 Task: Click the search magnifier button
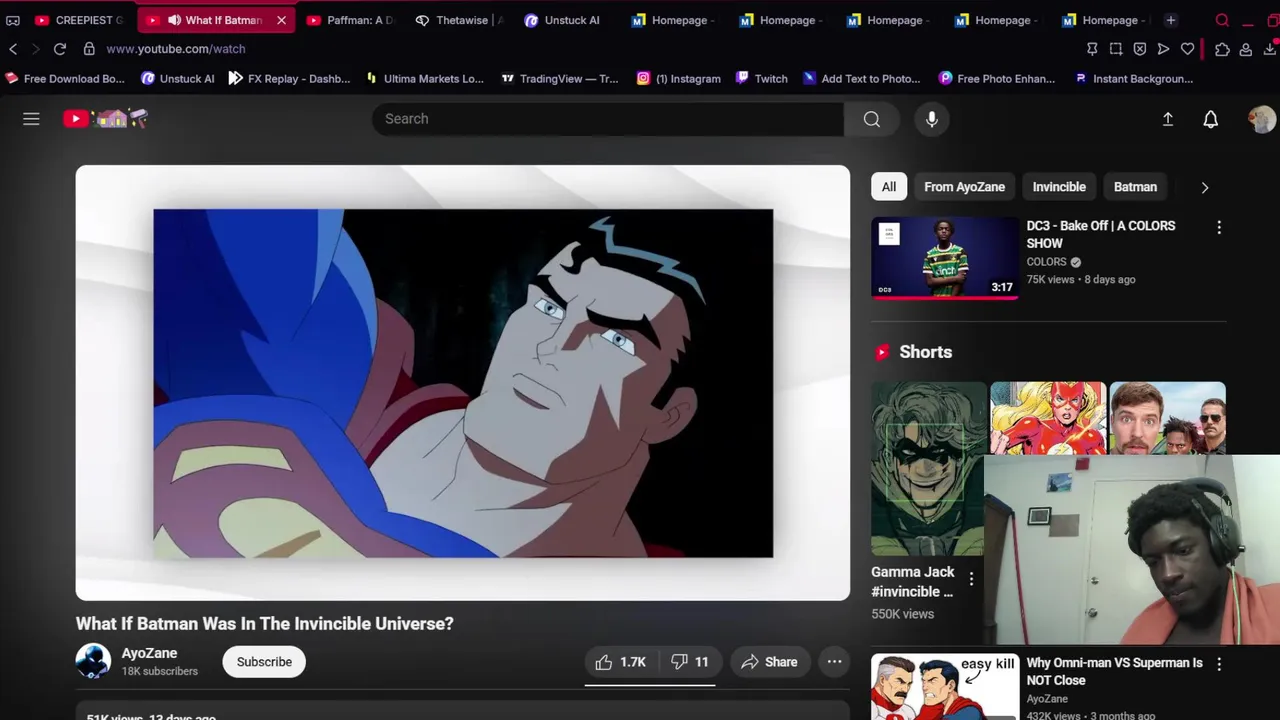tap(872, 119)
